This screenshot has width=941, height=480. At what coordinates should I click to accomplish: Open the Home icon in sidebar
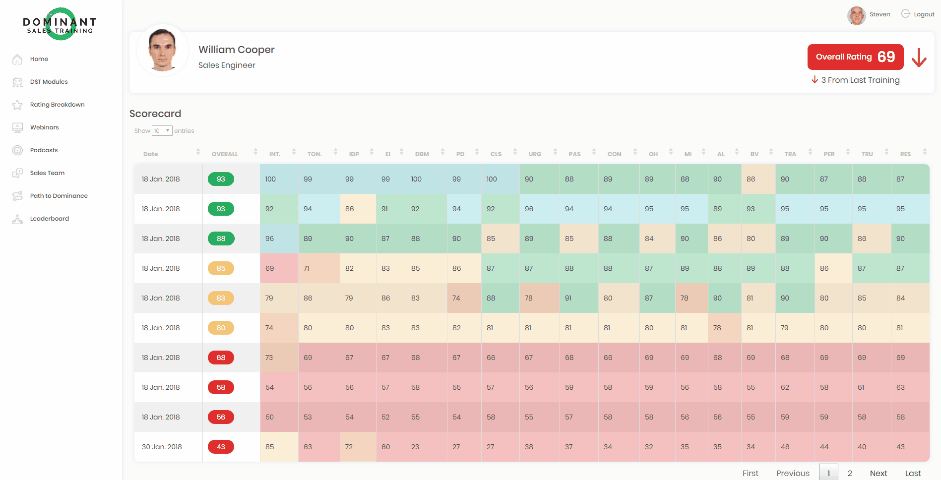point(17,59)
